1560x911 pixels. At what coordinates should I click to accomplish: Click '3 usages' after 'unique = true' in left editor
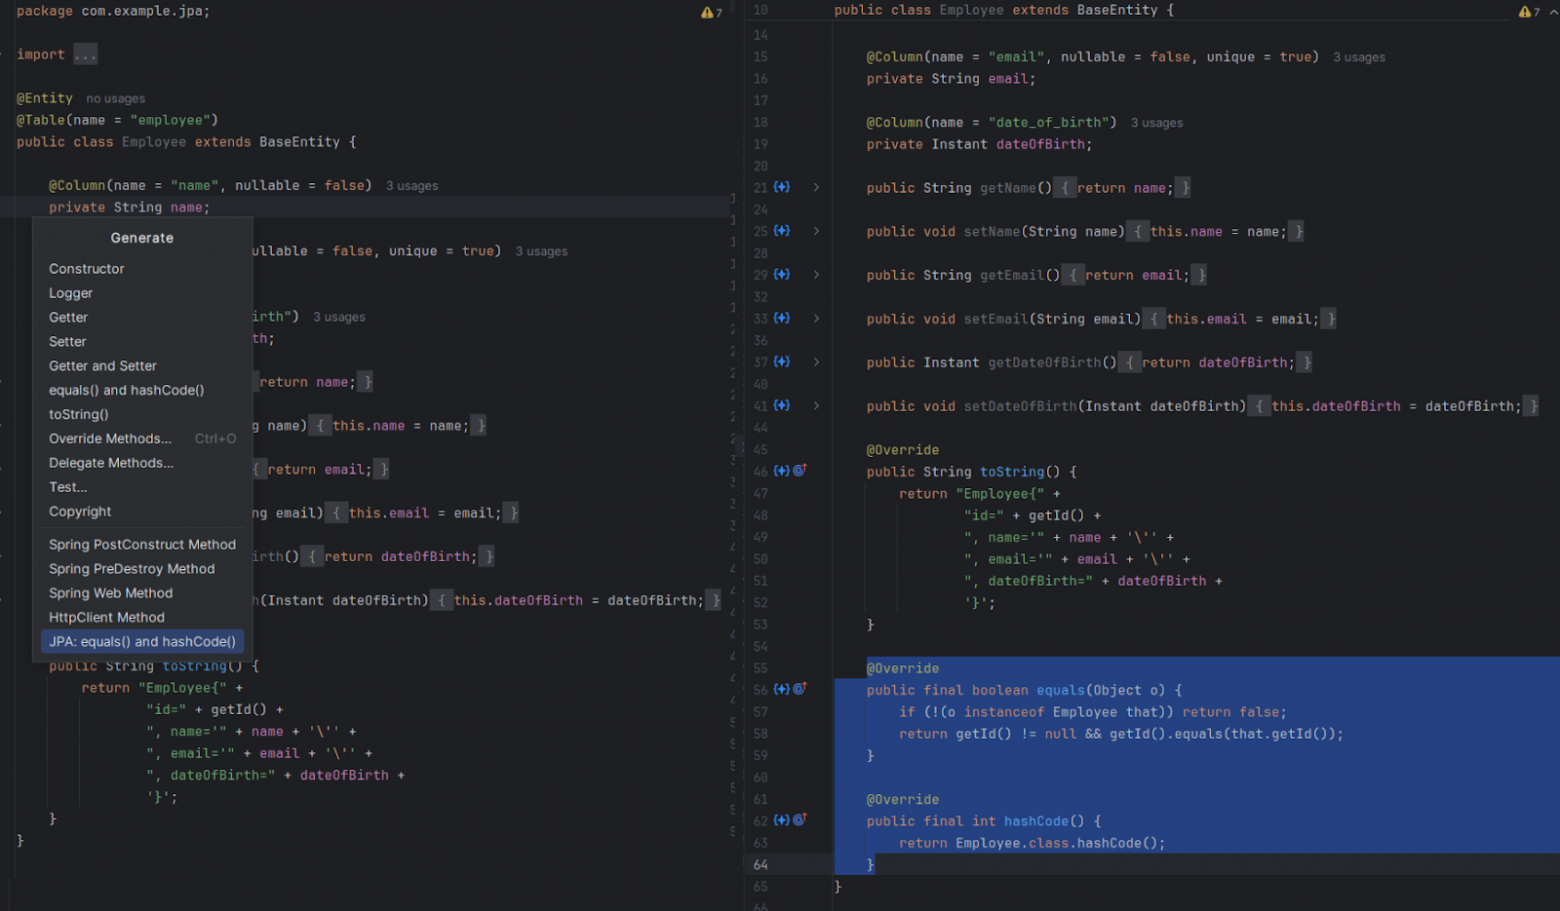click(x=541, y=252)
